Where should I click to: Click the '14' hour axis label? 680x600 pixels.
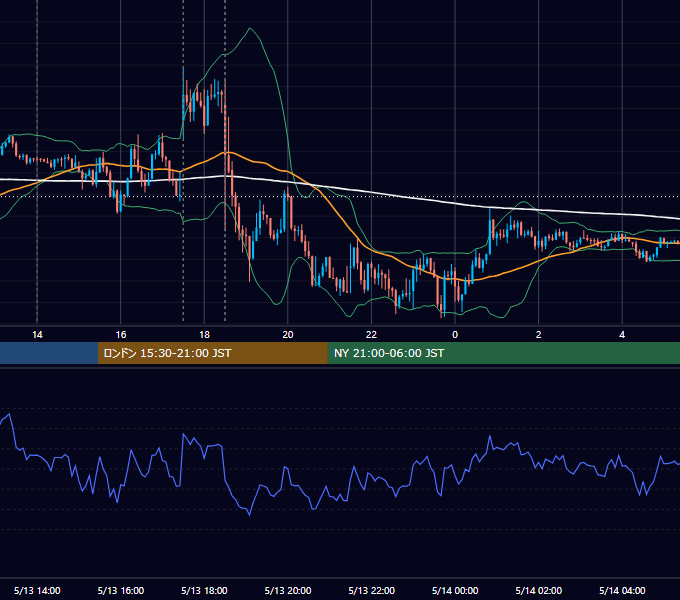coord(37,335)
